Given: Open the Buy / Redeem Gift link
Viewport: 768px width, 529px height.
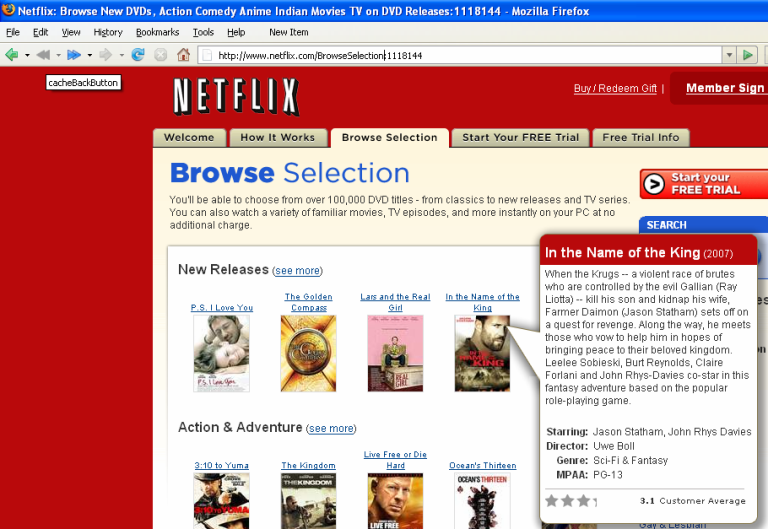Looking at the screenshot, I should coord(615,89).
